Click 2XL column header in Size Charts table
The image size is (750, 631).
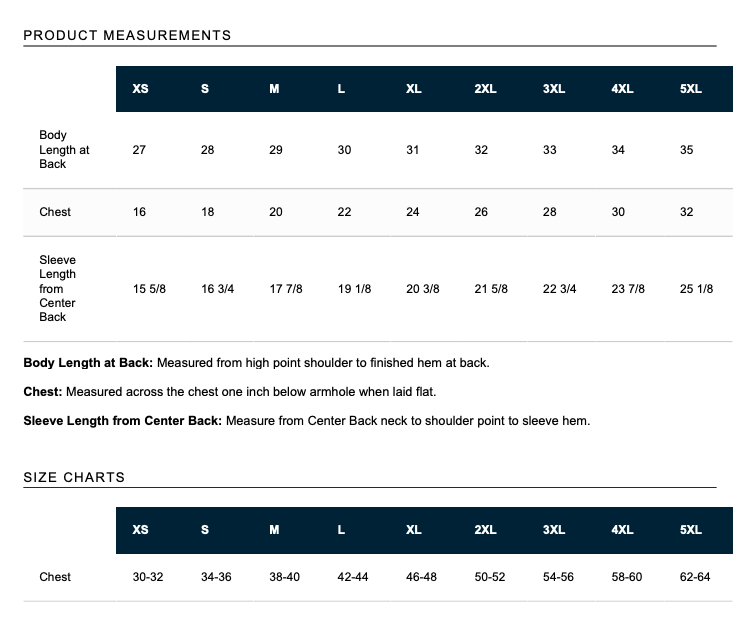485,530
